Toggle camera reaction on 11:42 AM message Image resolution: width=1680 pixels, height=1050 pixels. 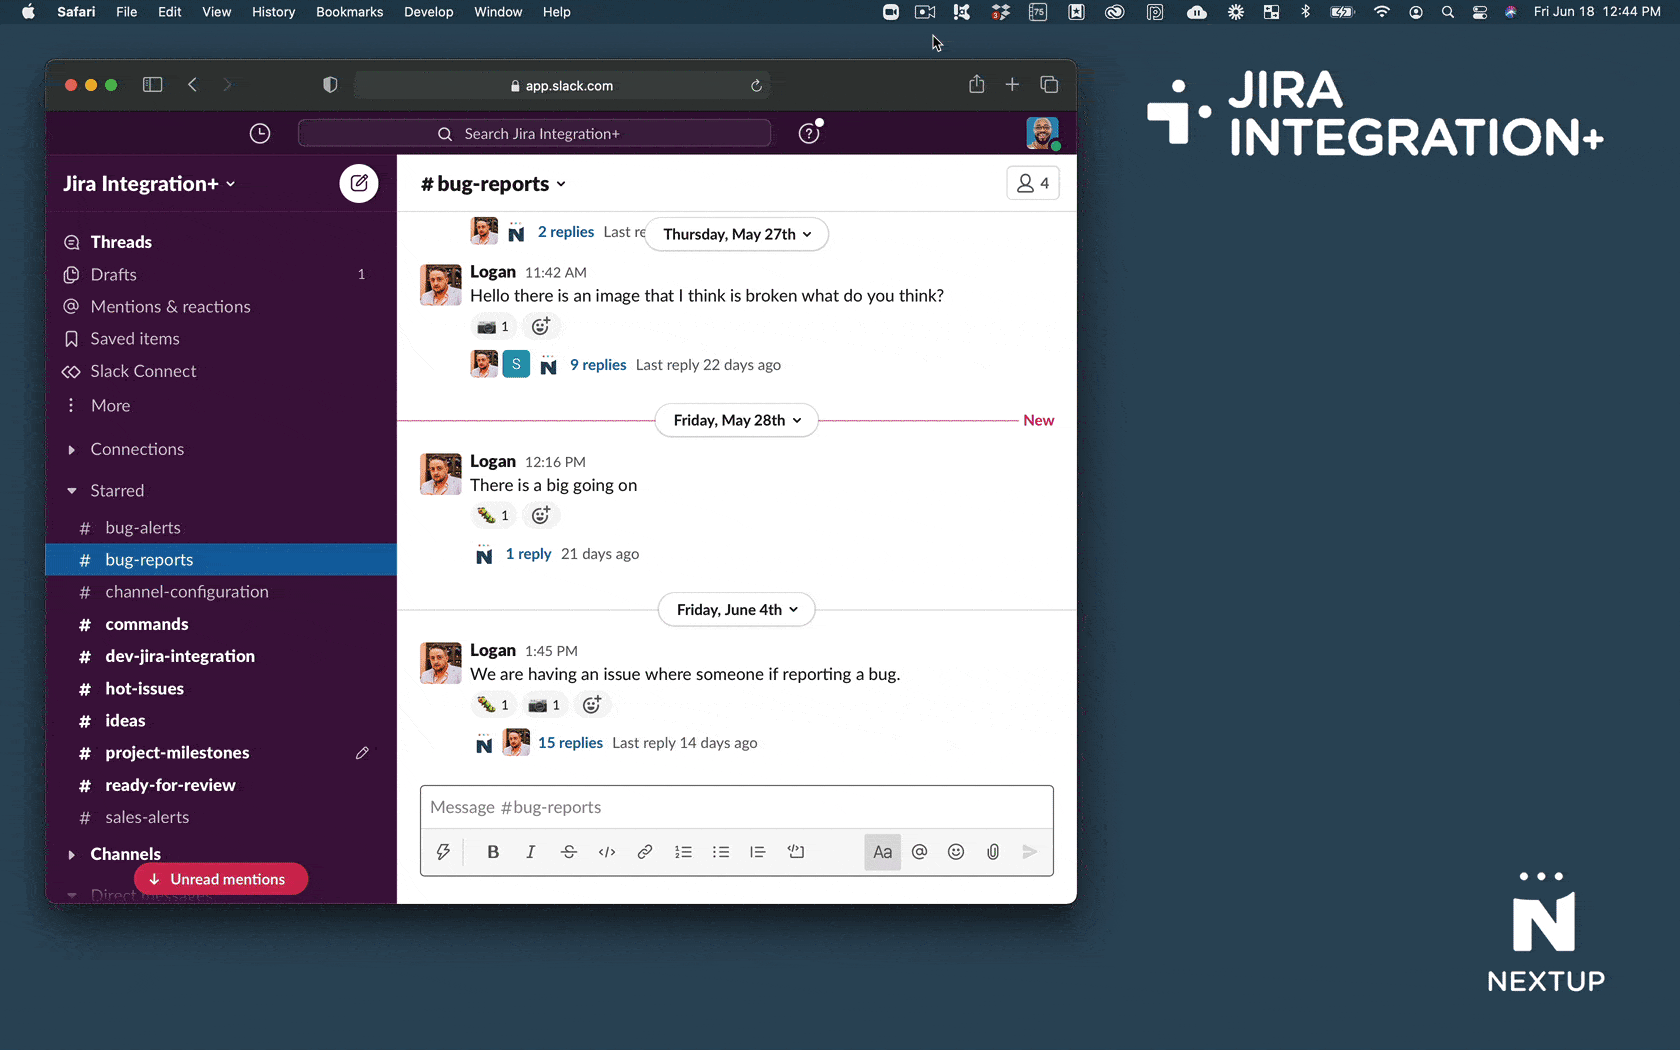point(493,326)
